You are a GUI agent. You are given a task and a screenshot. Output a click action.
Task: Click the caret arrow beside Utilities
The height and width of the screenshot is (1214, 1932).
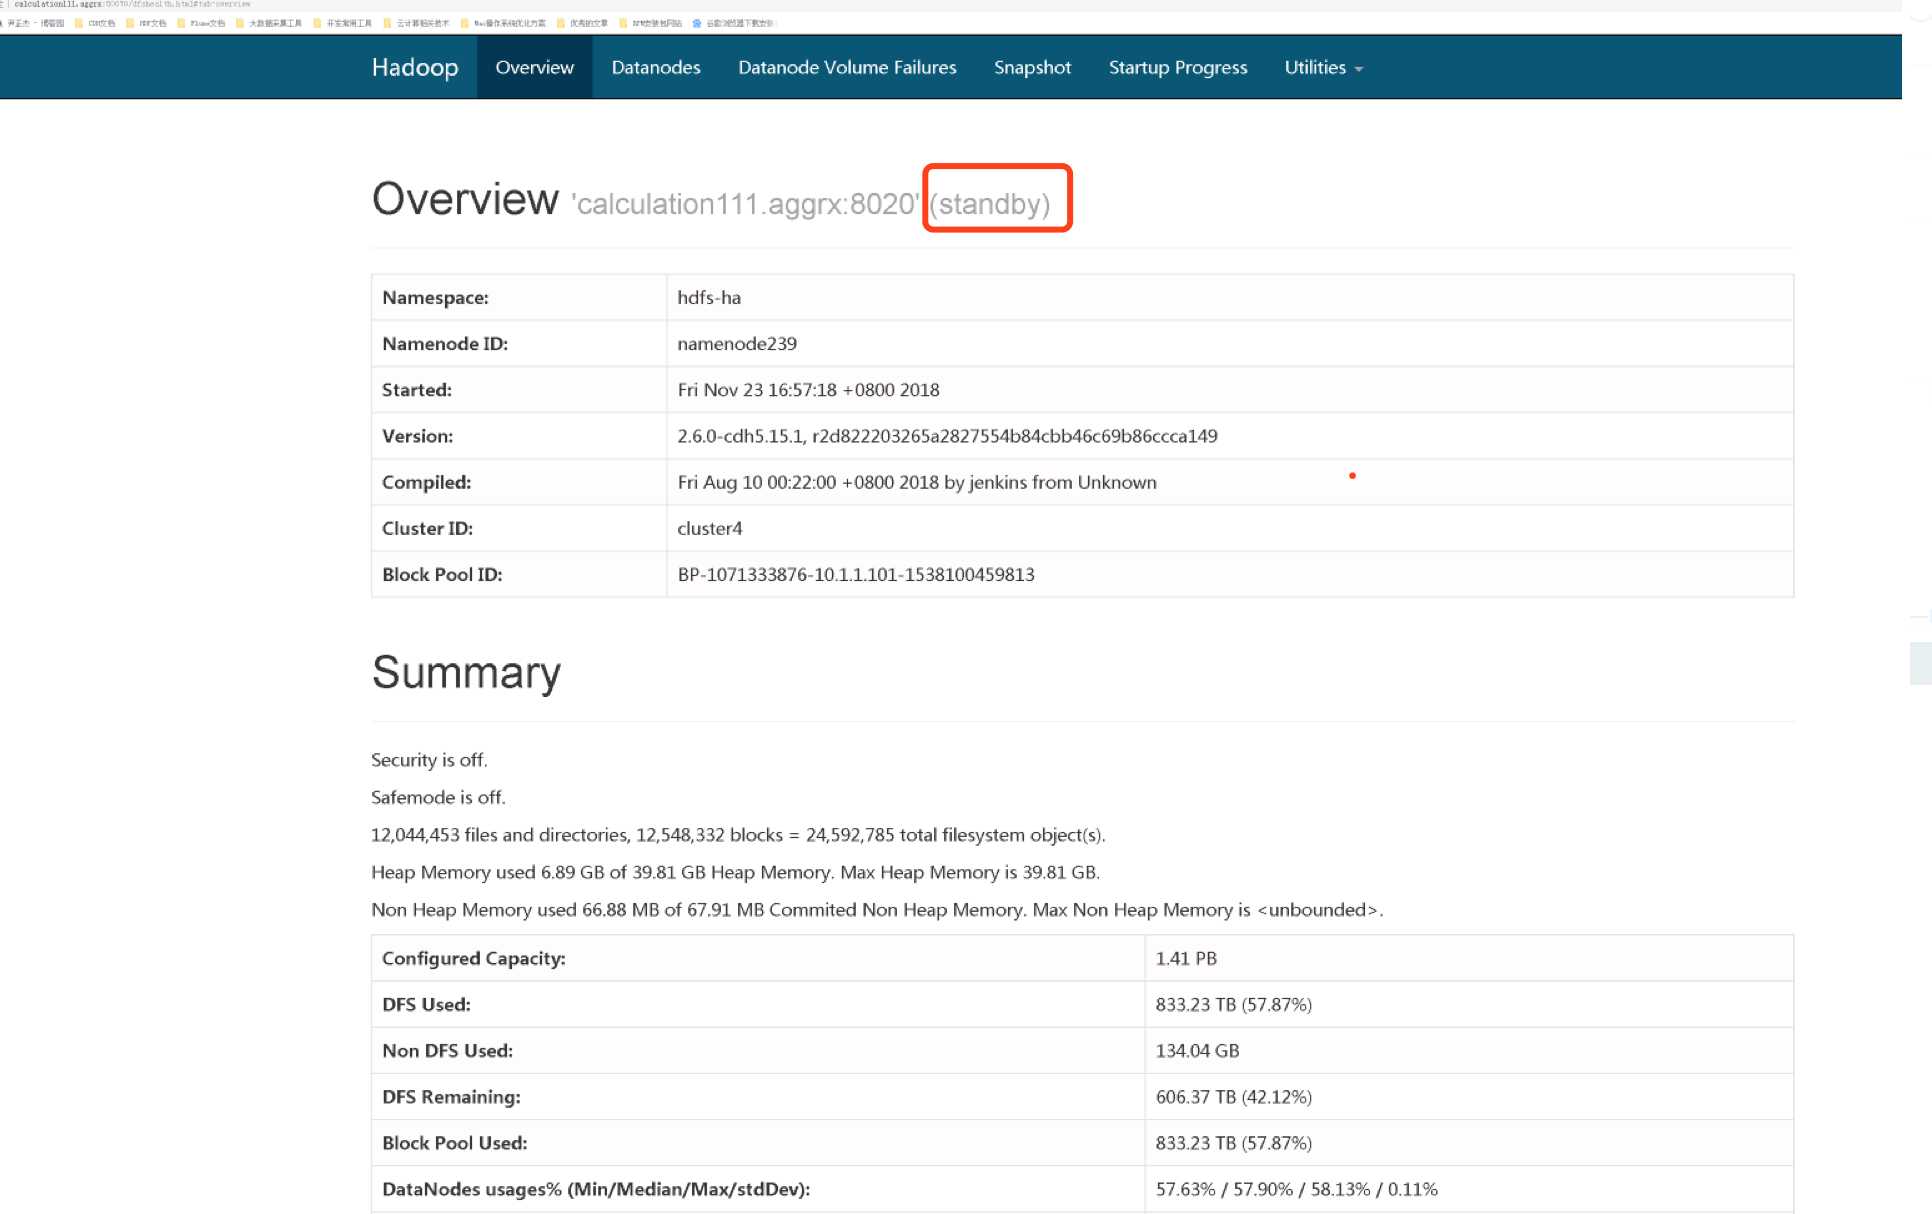pos(1358,69)
